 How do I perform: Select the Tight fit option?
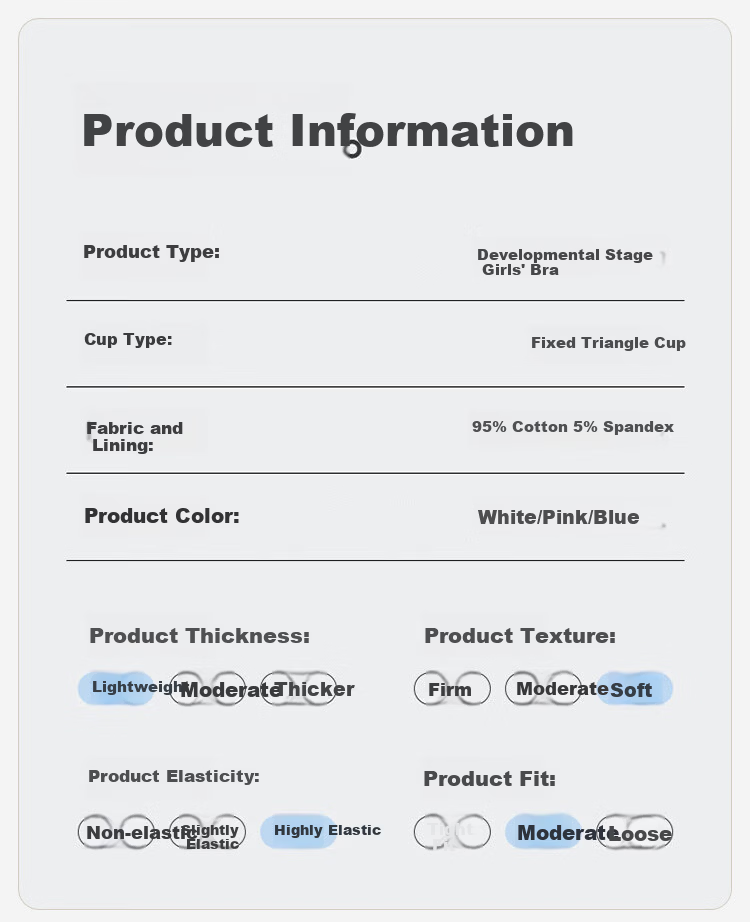[452, 831]
